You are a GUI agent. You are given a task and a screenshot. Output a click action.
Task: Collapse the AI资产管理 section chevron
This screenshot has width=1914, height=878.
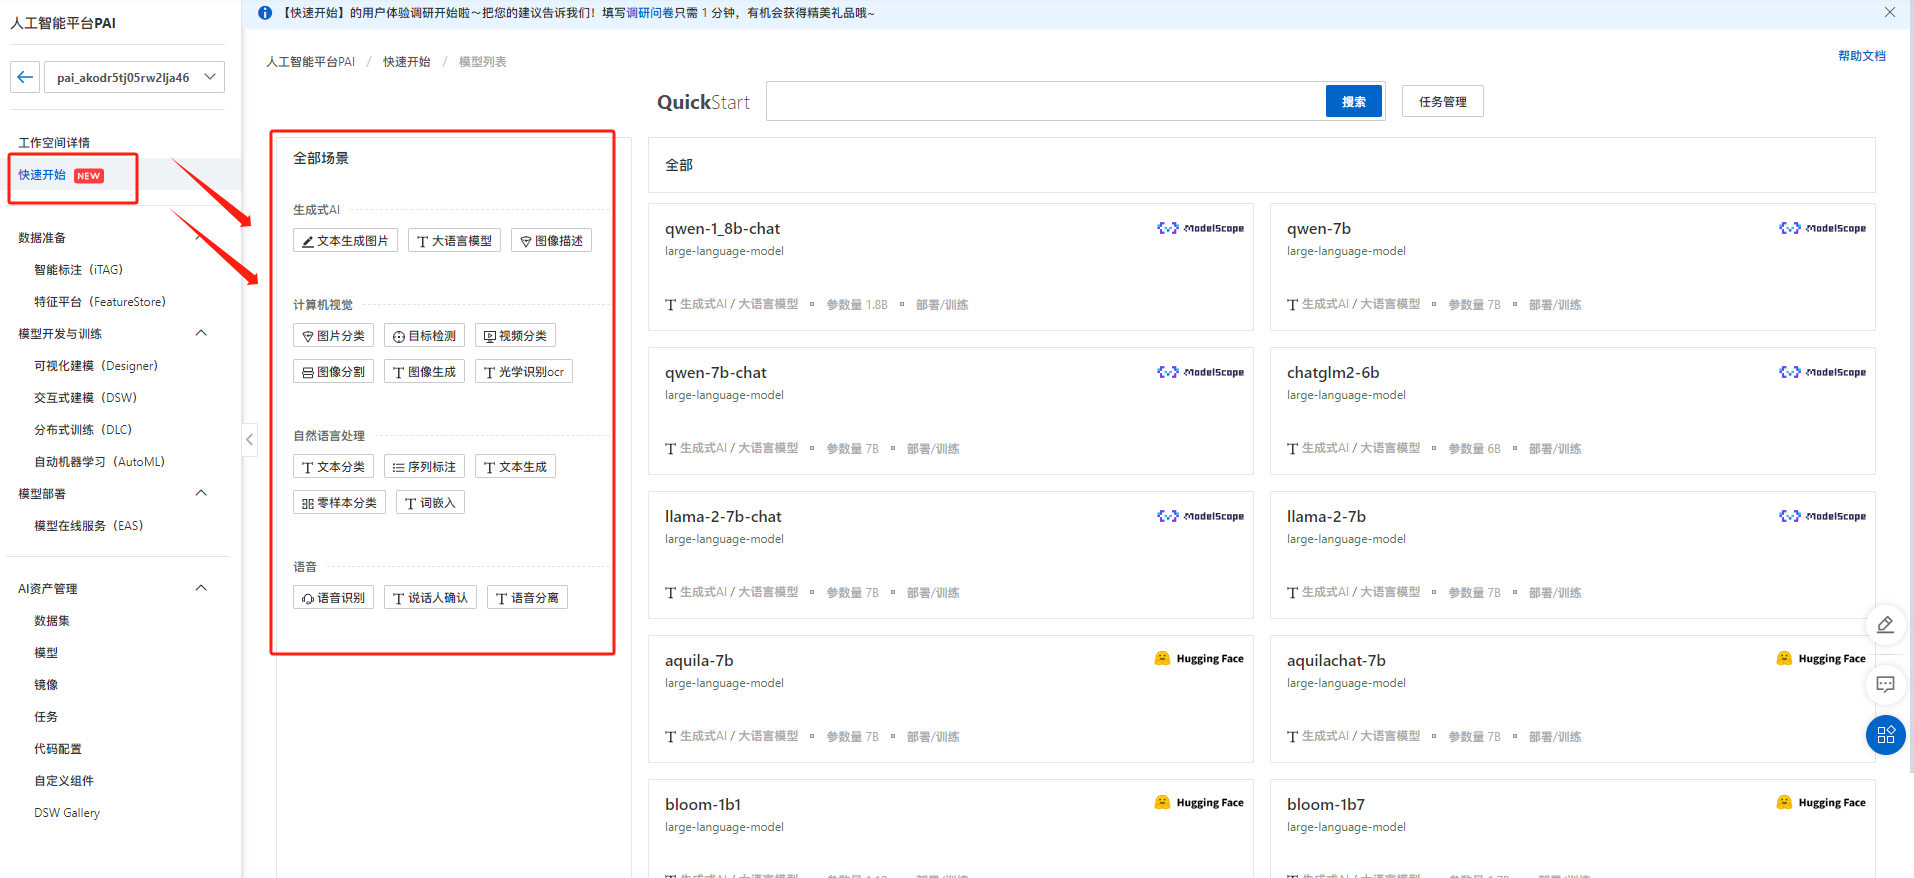click(x=201, y=588)
